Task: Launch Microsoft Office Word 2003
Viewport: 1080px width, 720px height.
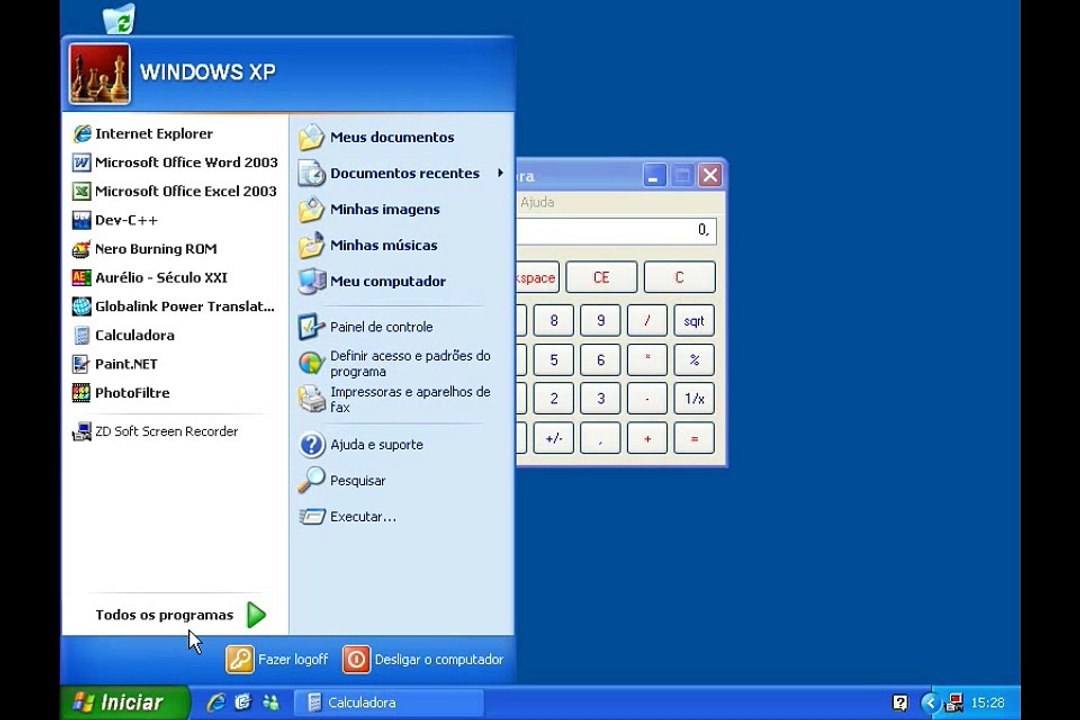Action: (x=175, y=163)
